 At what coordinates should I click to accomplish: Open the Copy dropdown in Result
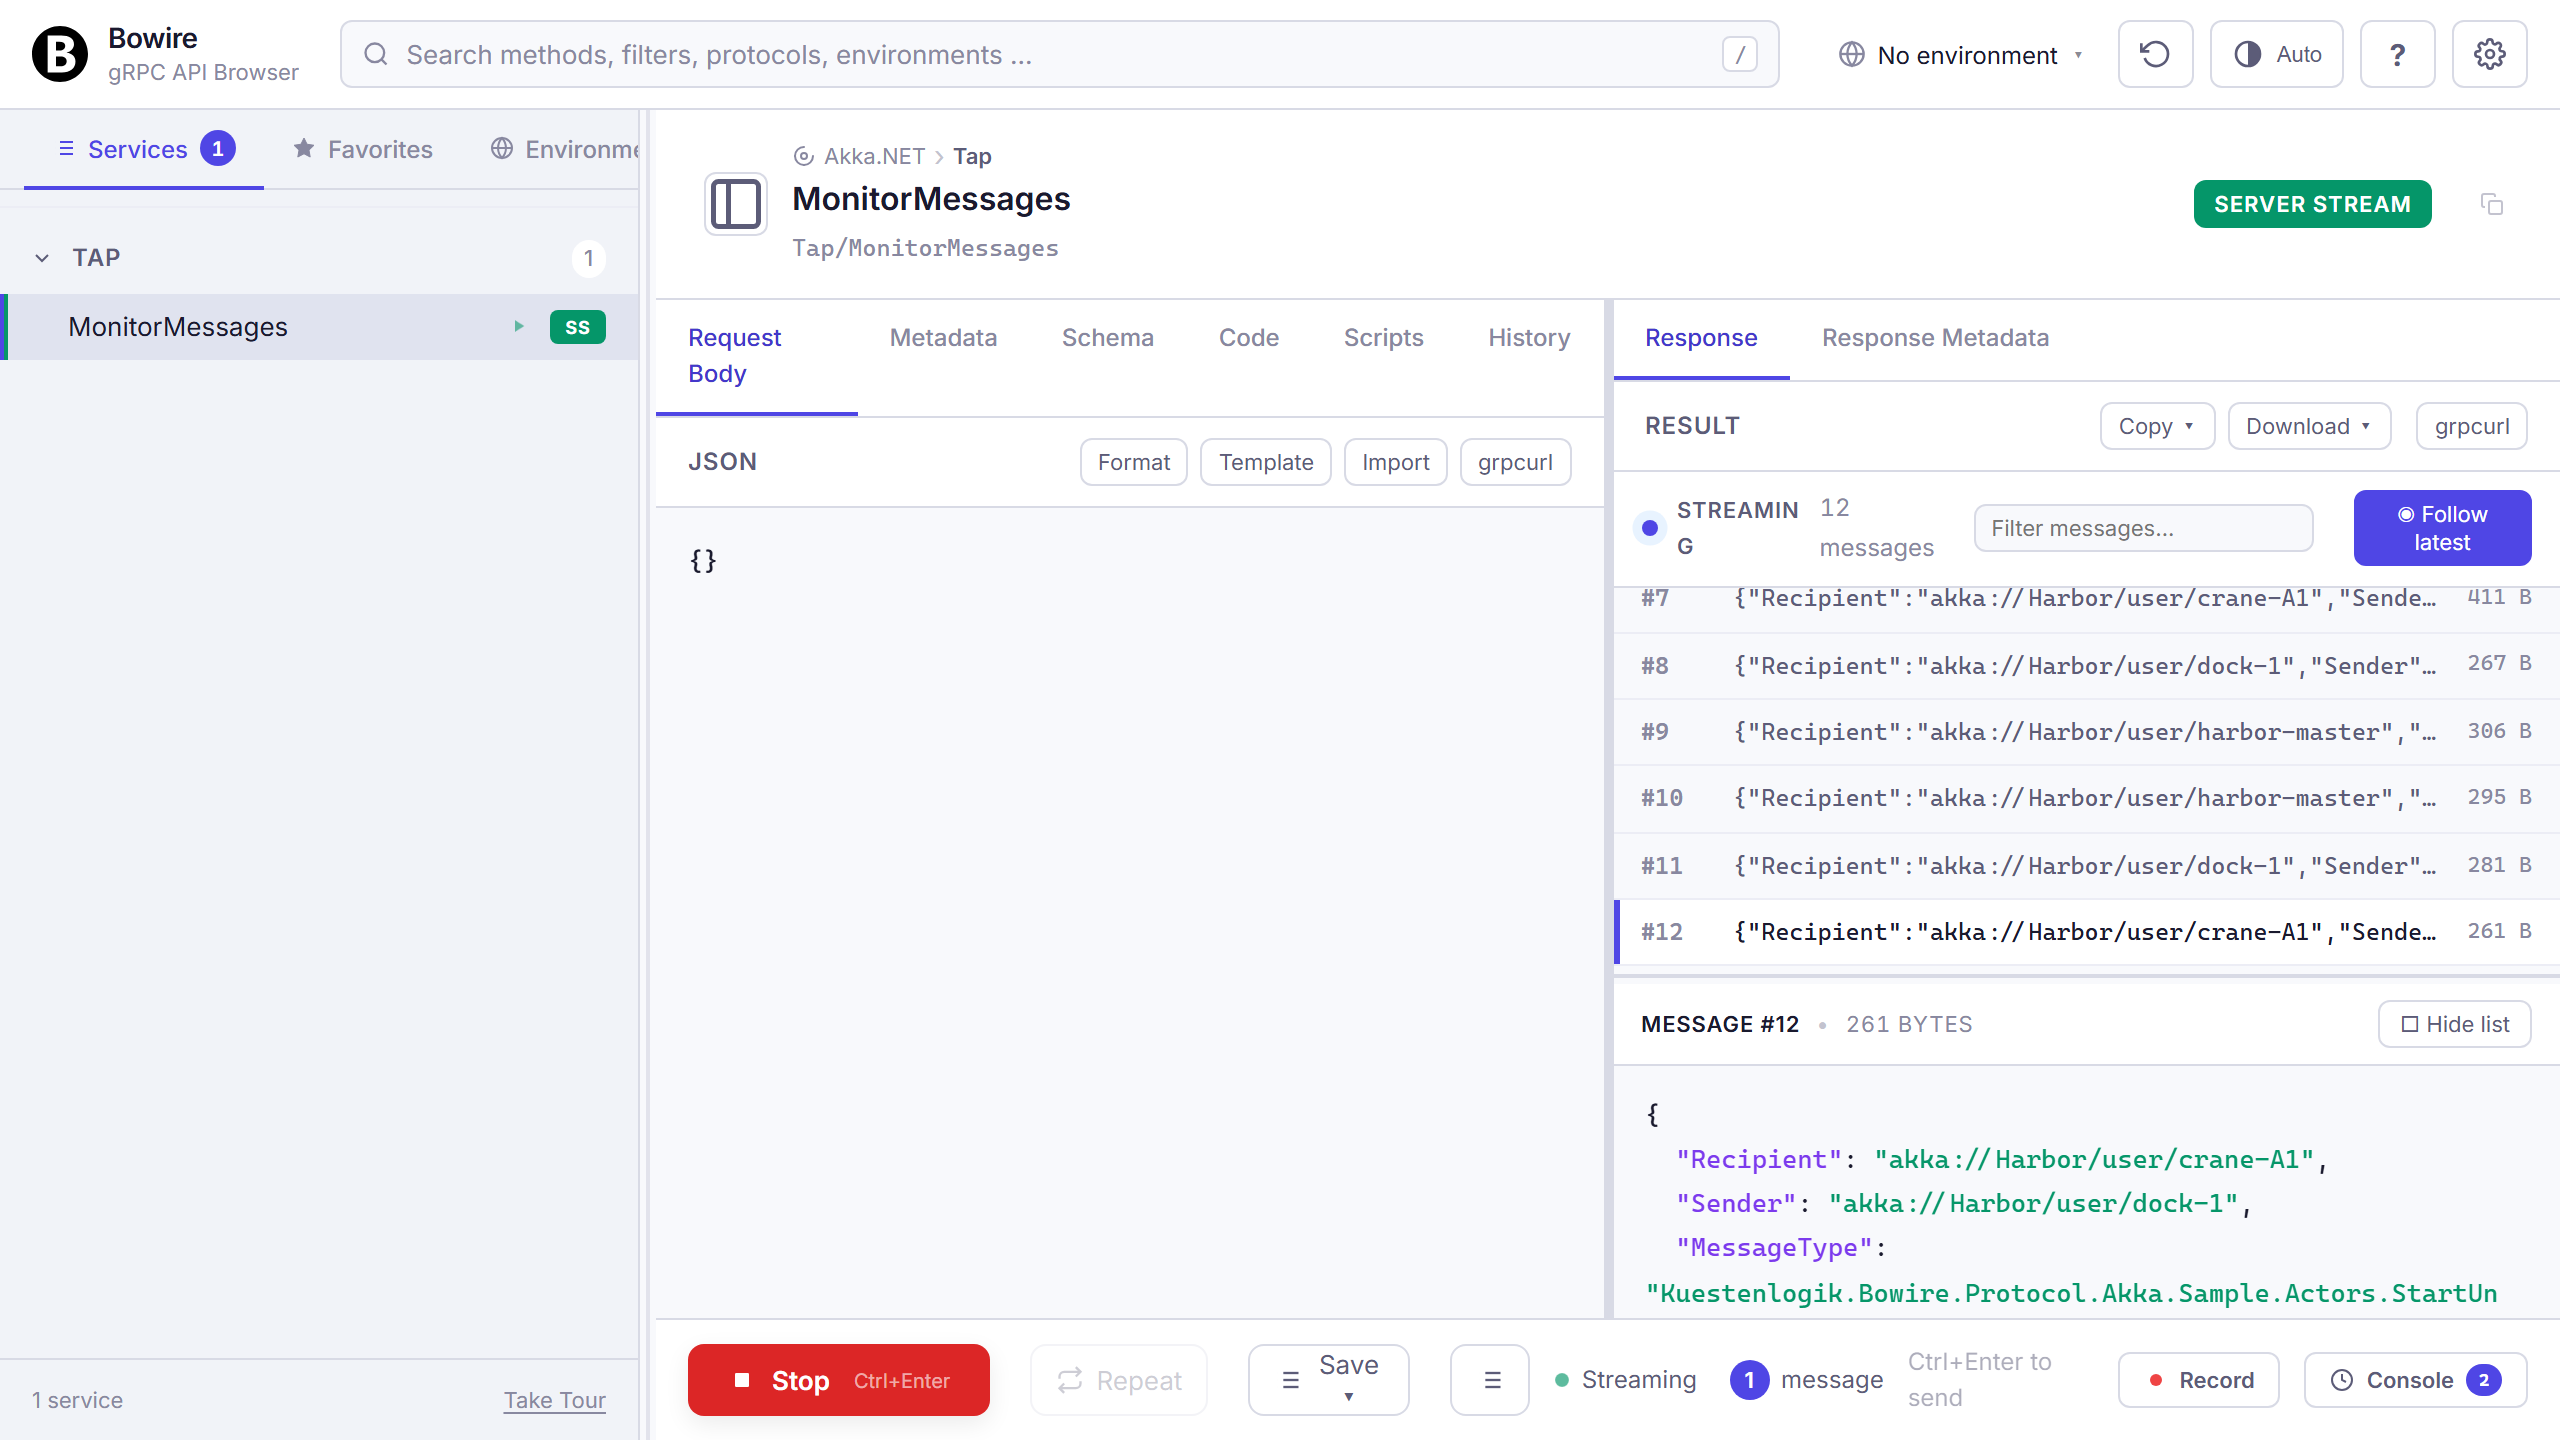click(2157, 426)
